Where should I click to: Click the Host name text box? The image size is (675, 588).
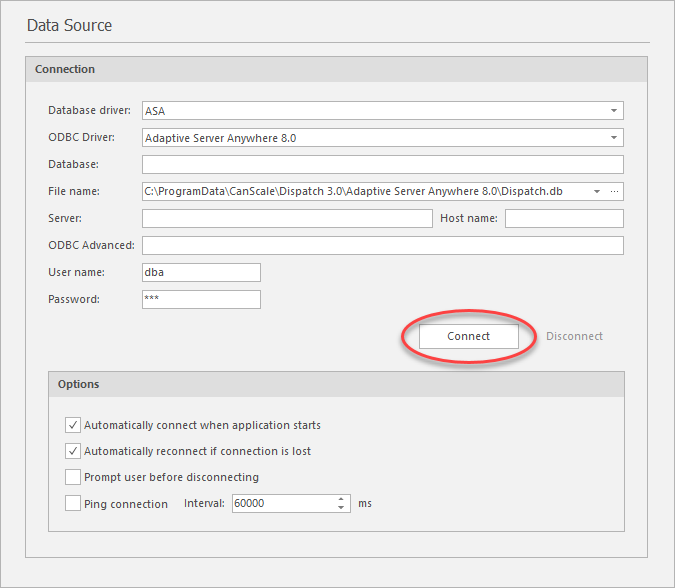564,218
